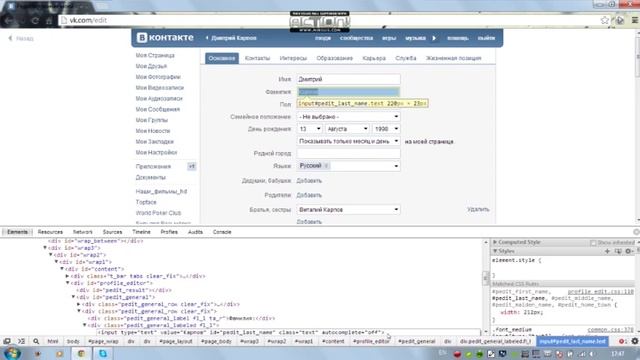
Task: Click the taskbar clock
Action: [x=618, y=353]
